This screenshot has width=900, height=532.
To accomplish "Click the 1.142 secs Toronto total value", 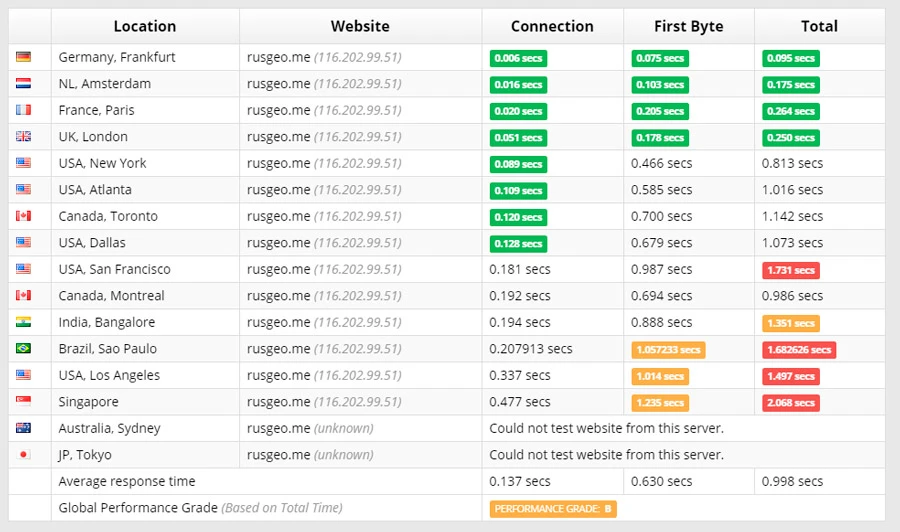I will 792,216.
